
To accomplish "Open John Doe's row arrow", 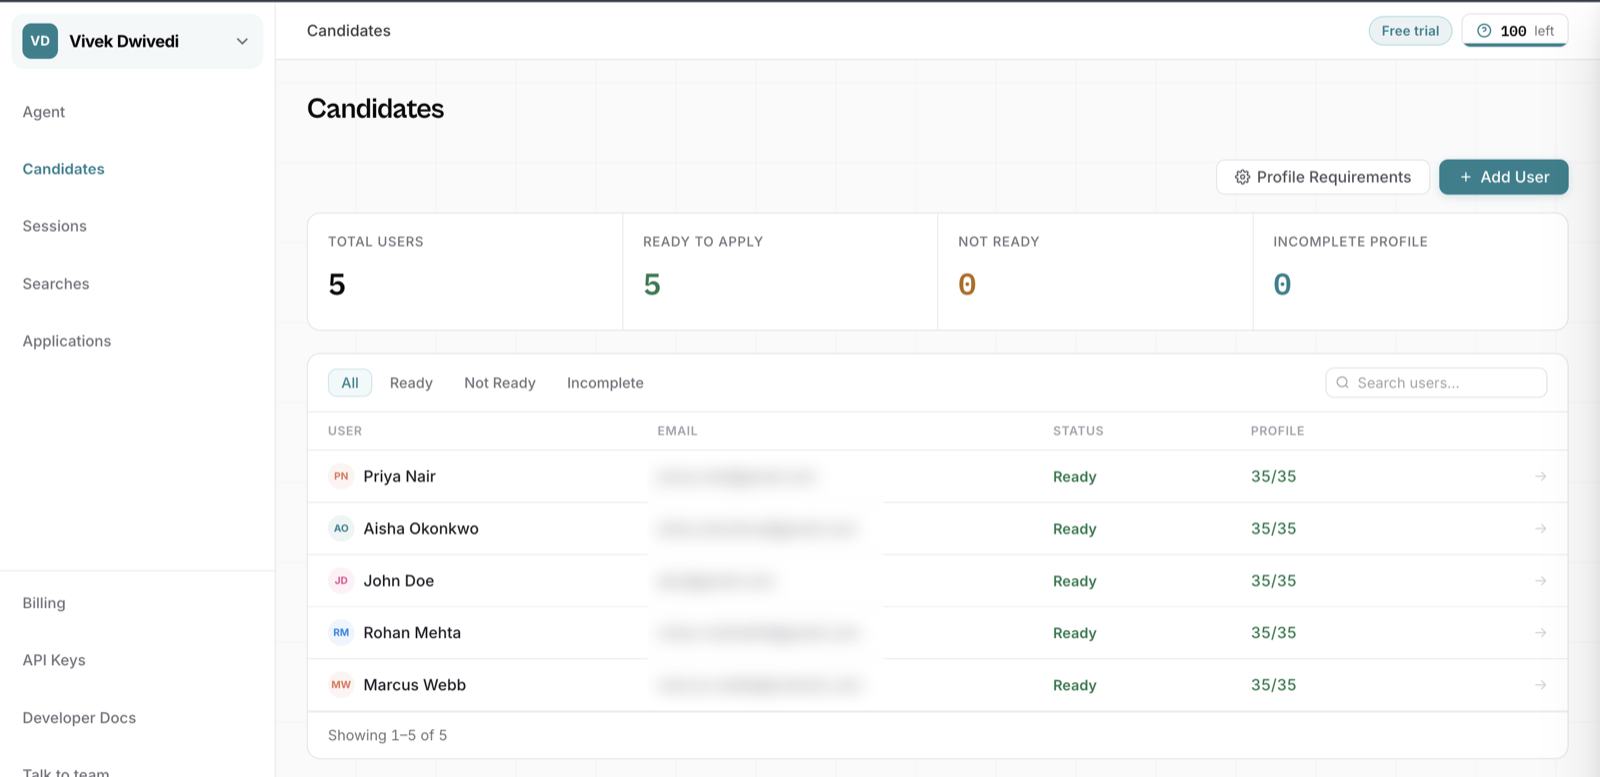I will tap(1540, 580).
